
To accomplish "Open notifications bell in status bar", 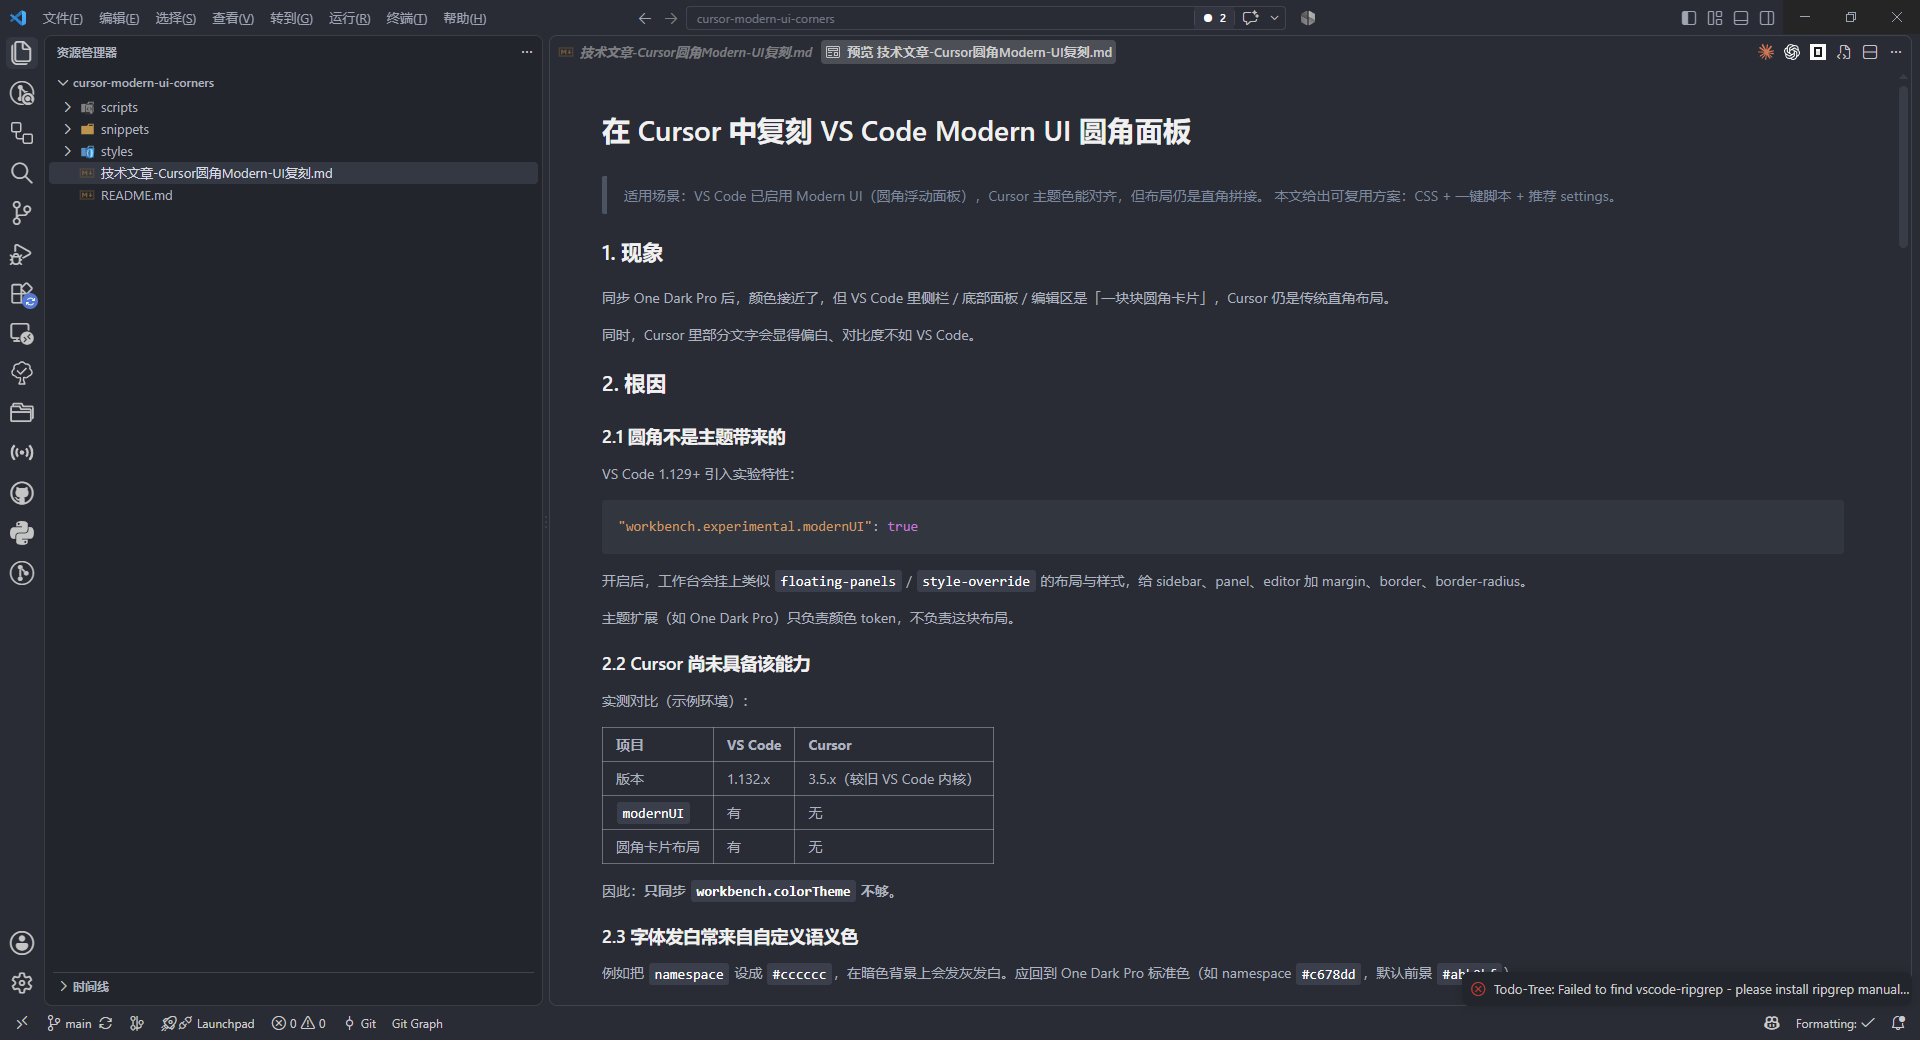I will click(x=1898, y=1023).
